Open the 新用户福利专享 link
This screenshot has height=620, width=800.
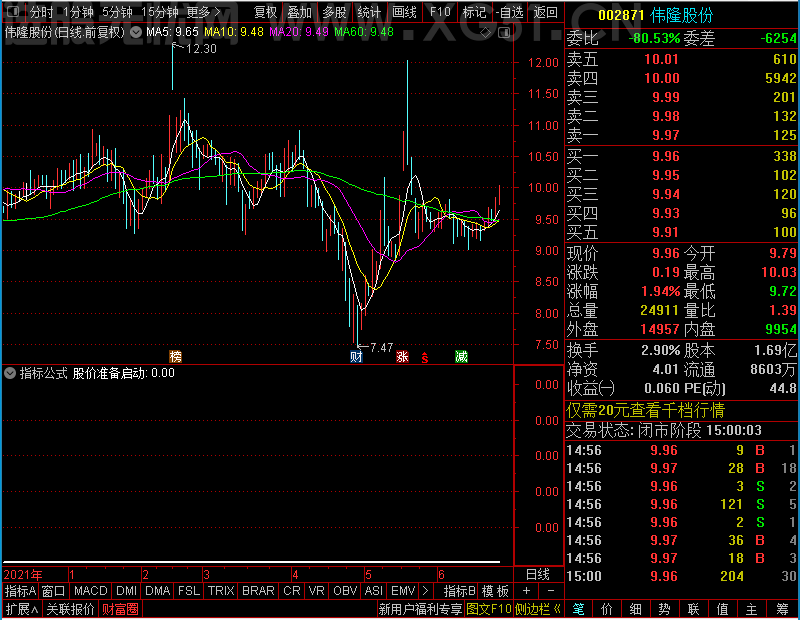tap(420, 609)
